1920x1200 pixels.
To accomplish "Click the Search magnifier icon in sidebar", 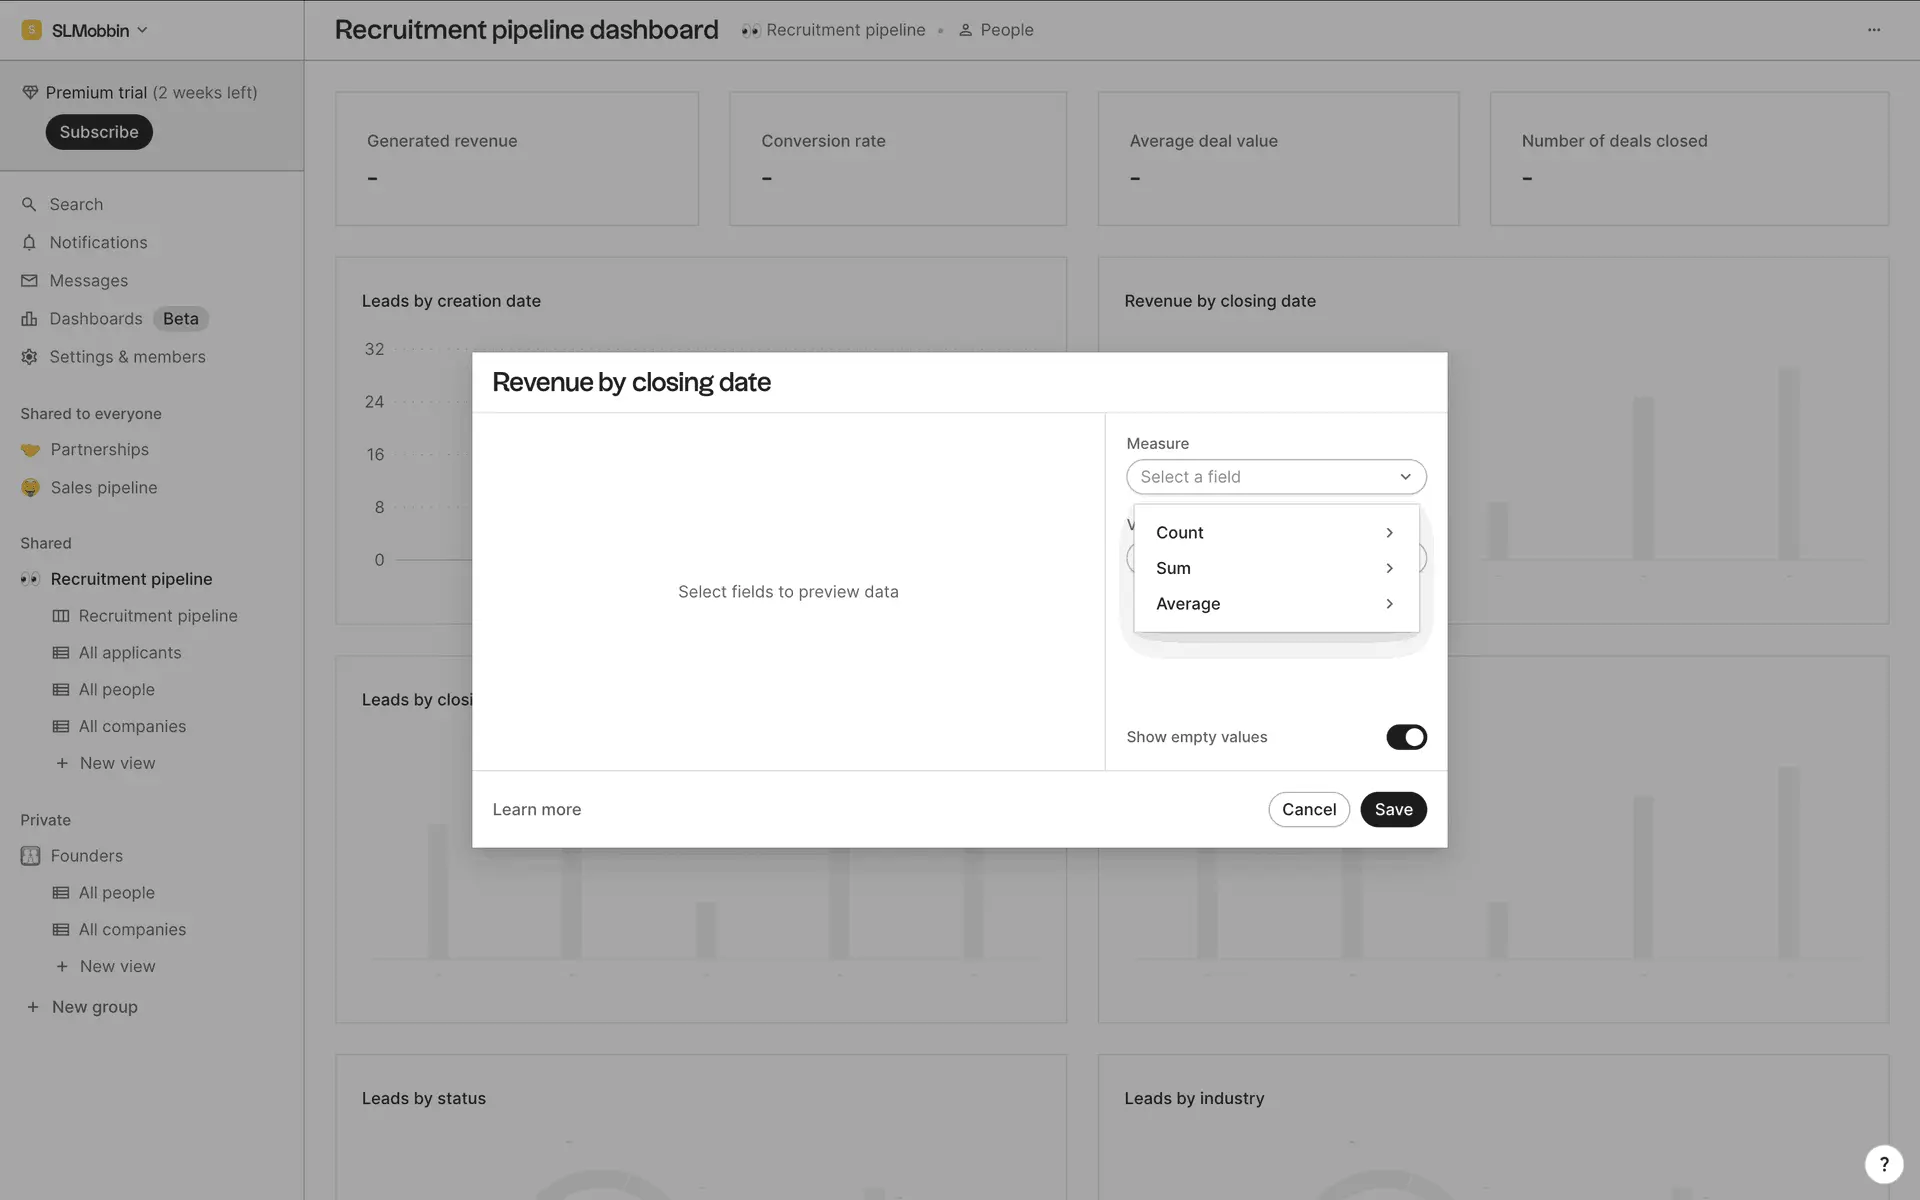I will pyautogui.click(x=29, y=204).
